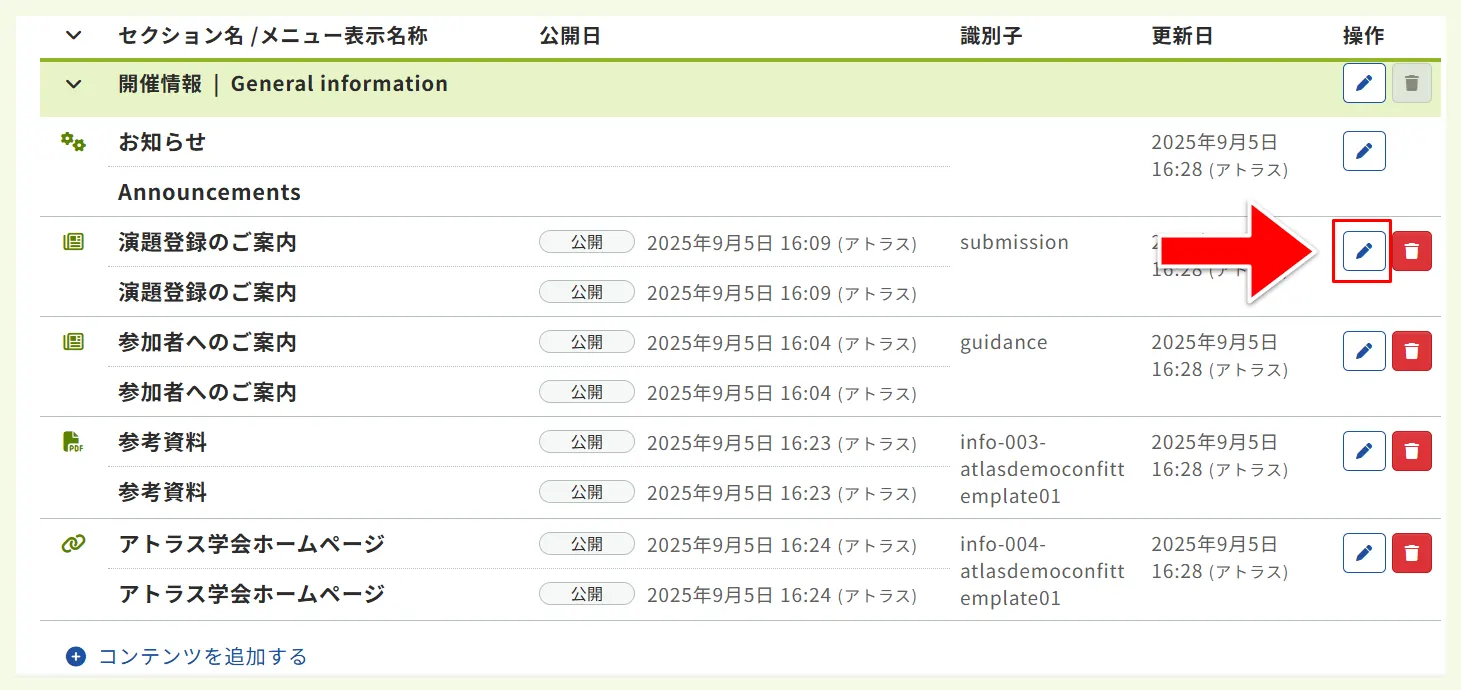This screenshot has height=690, width=1461.
Task: Click the plus icon next to コンテンツを追加する
Action: 76,656
